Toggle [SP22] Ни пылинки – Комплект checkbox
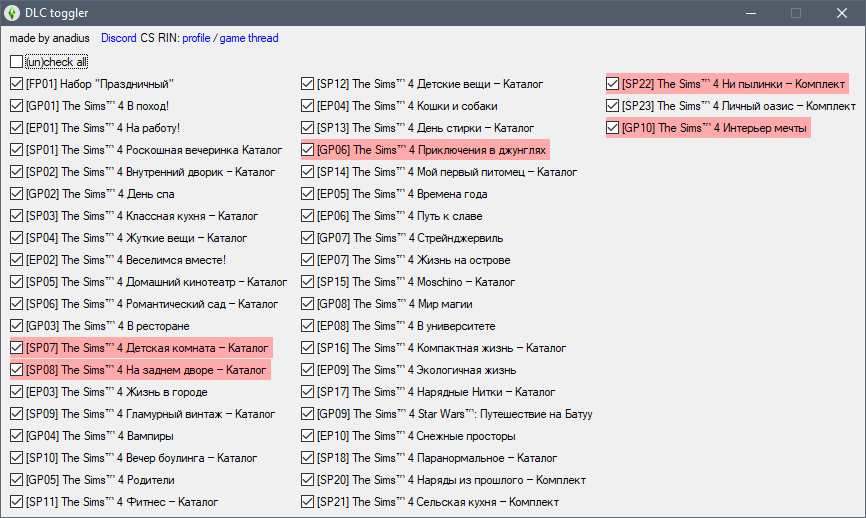The image size is (866, 518). [x=613, y=84]
